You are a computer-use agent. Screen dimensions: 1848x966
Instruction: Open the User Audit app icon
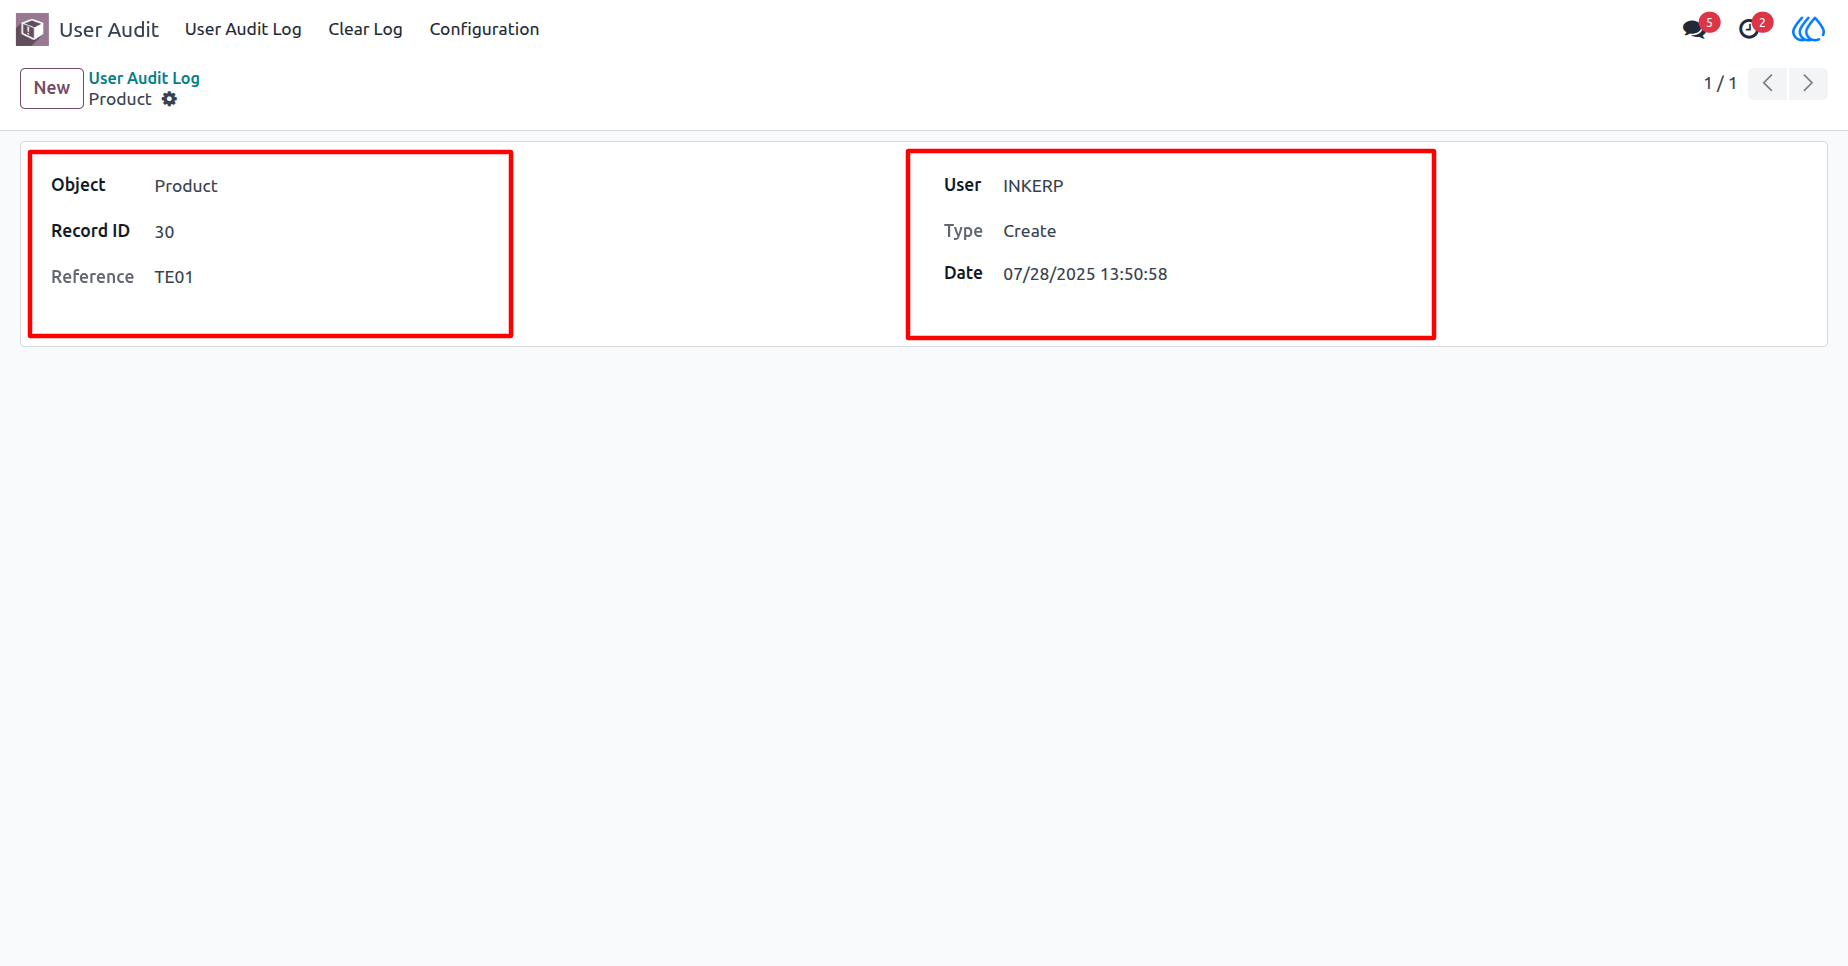32,30
